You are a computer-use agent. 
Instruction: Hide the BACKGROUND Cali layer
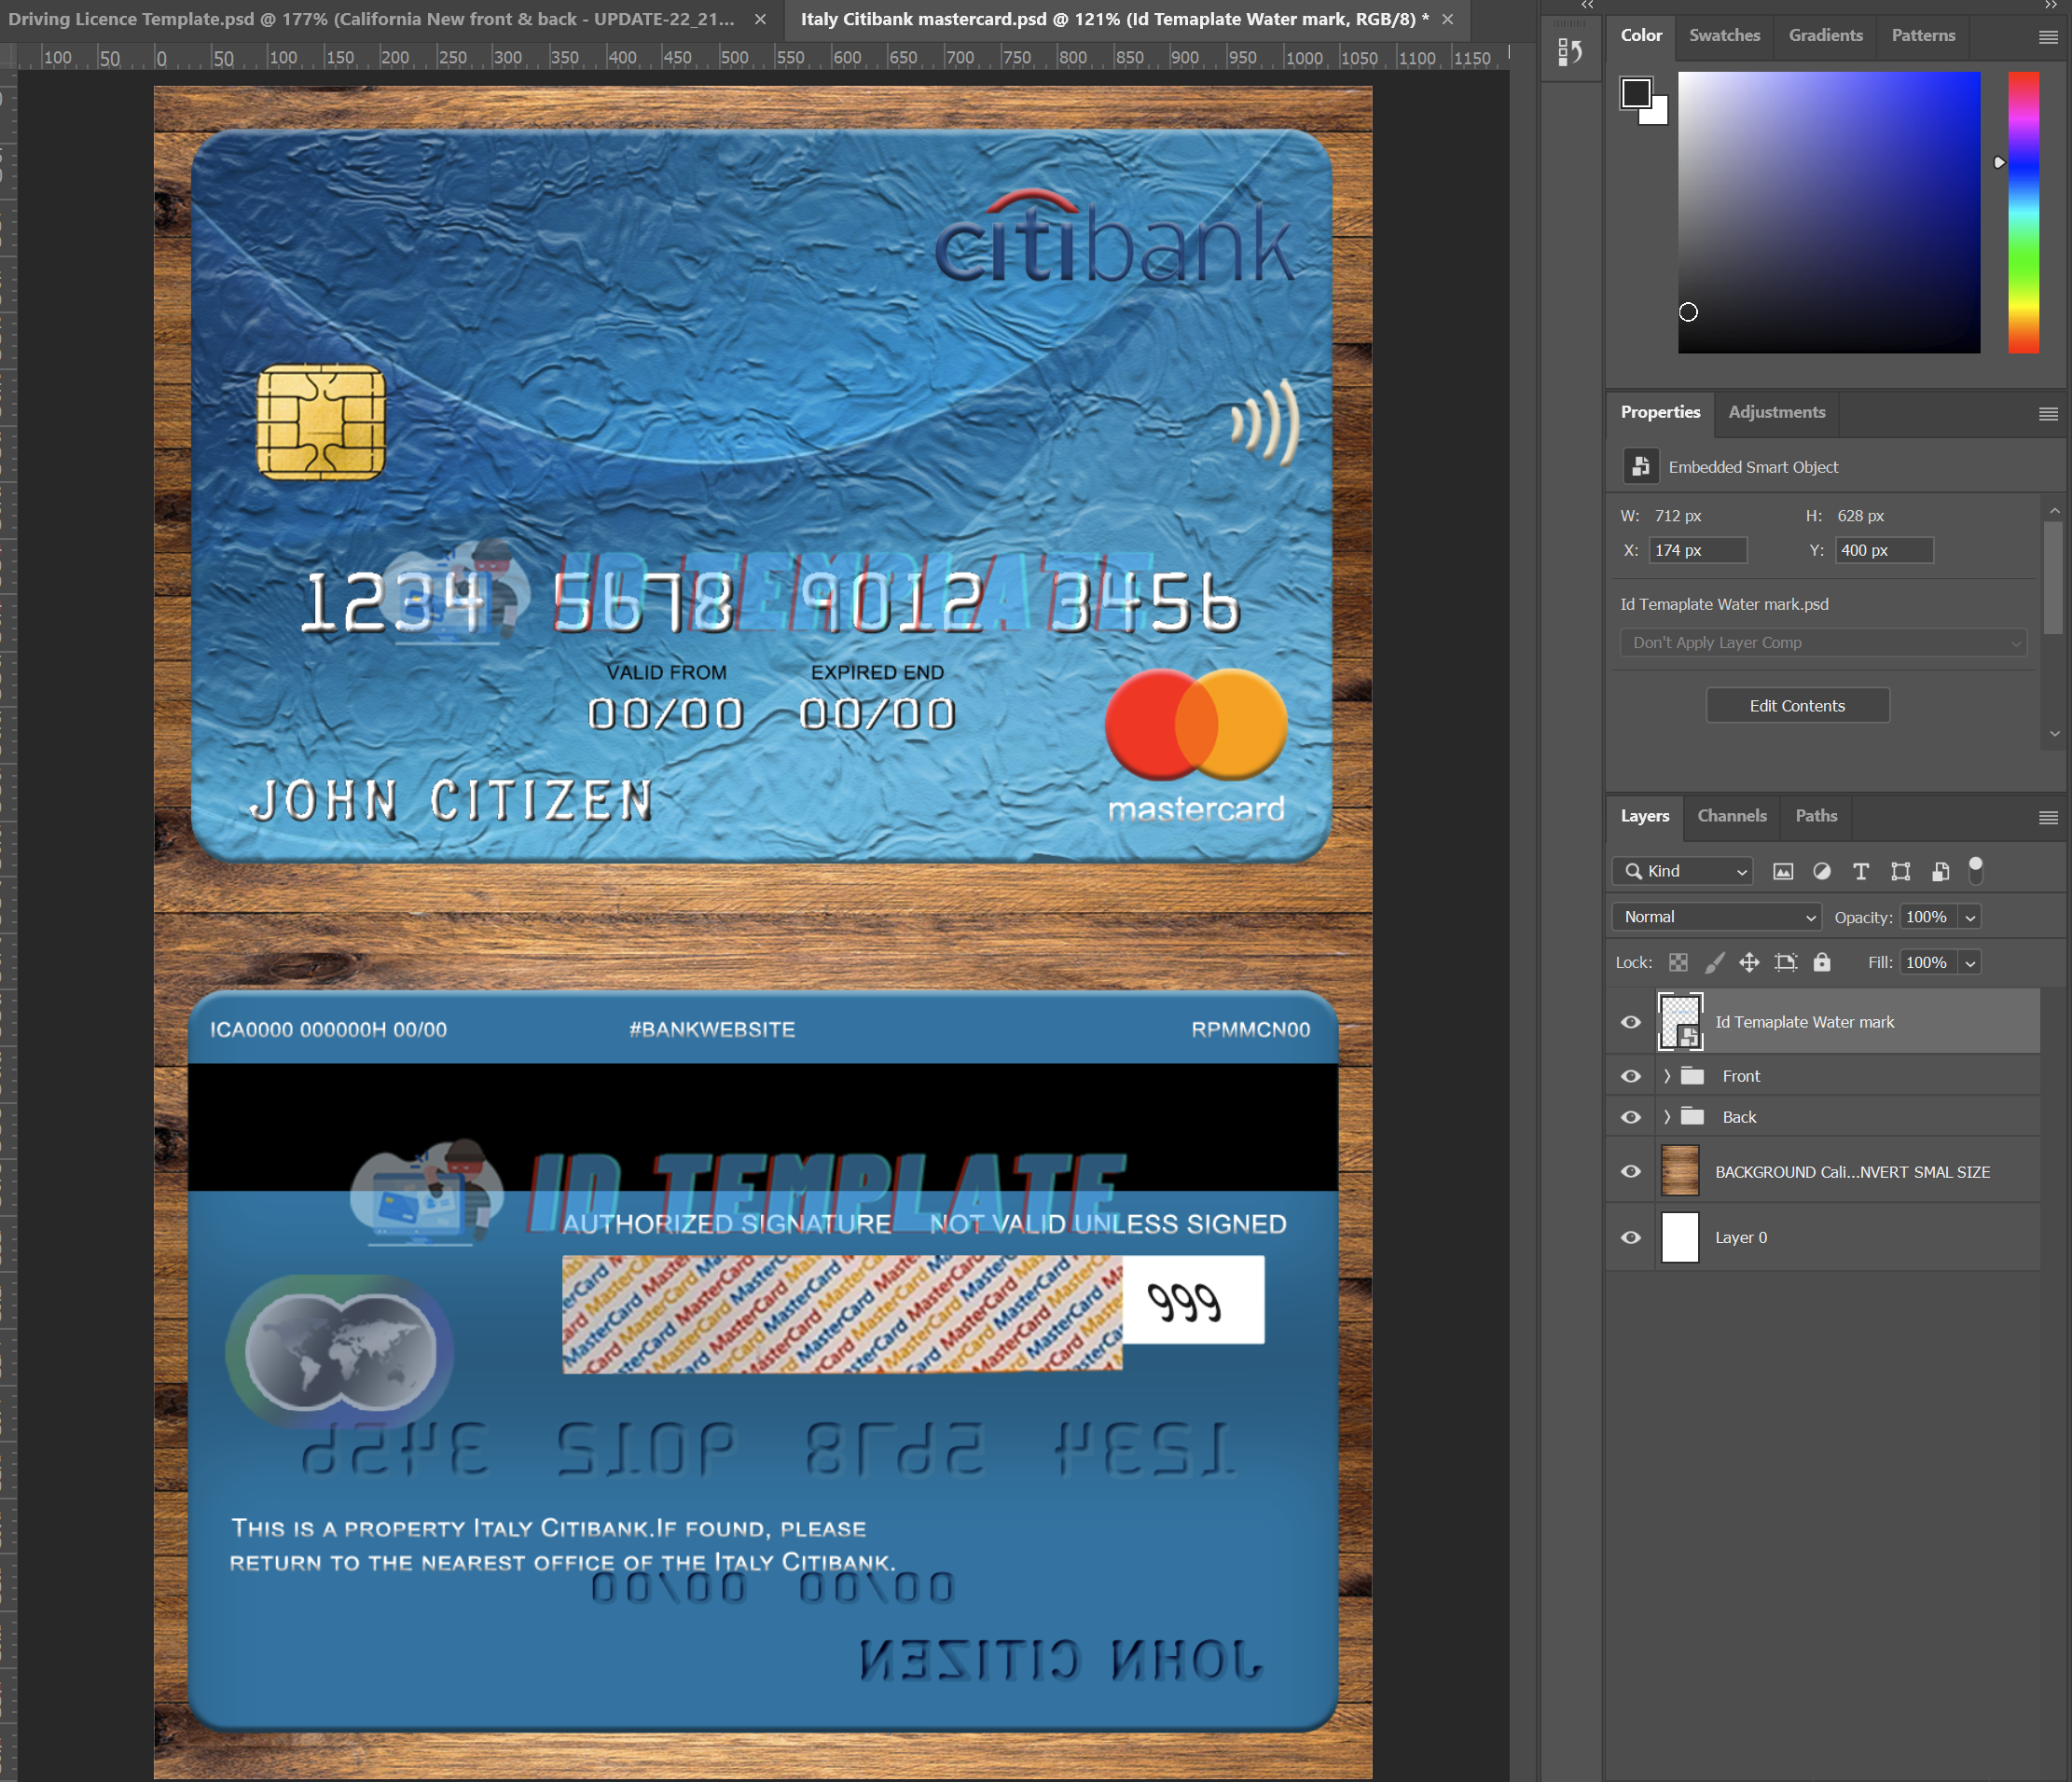[1631, 1171]
